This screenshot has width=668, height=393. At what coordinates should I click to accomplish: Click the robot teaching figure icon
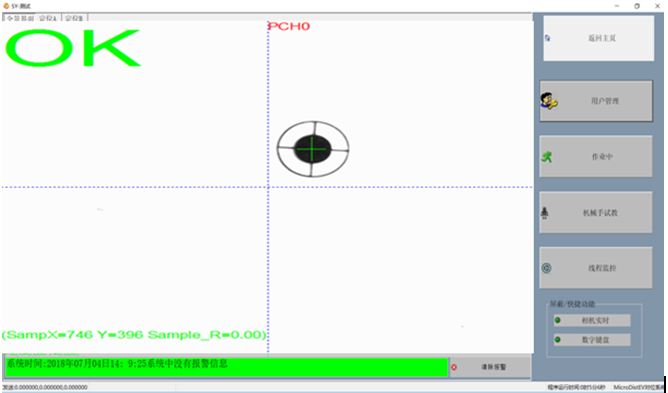pos(544,213)
